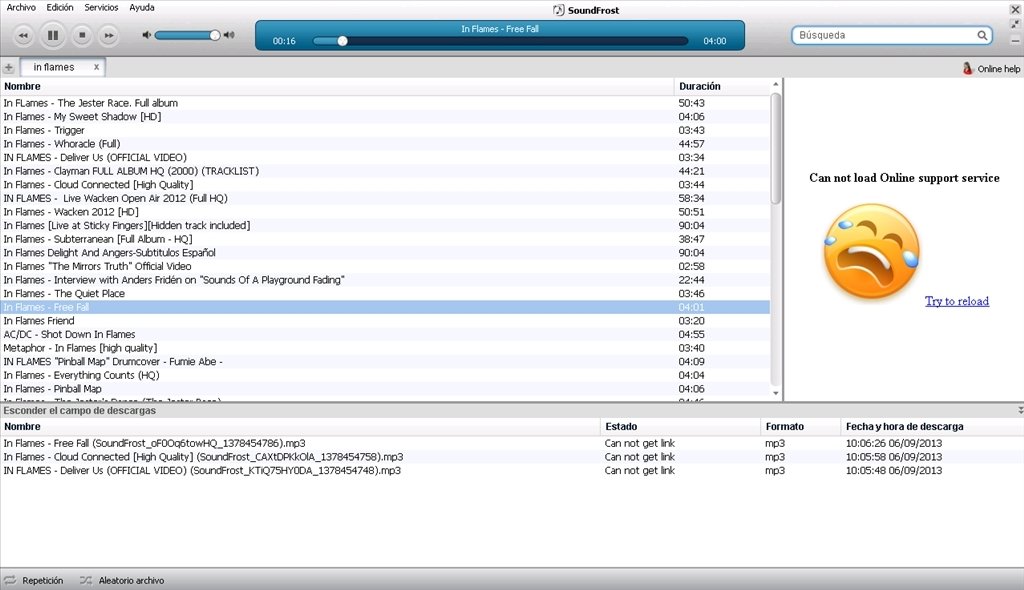Click the results list scrollbar up arrow
Image resolution: width=1024 pixels, height=590 pixels.
pyautogui.click(x=776, y=84)
